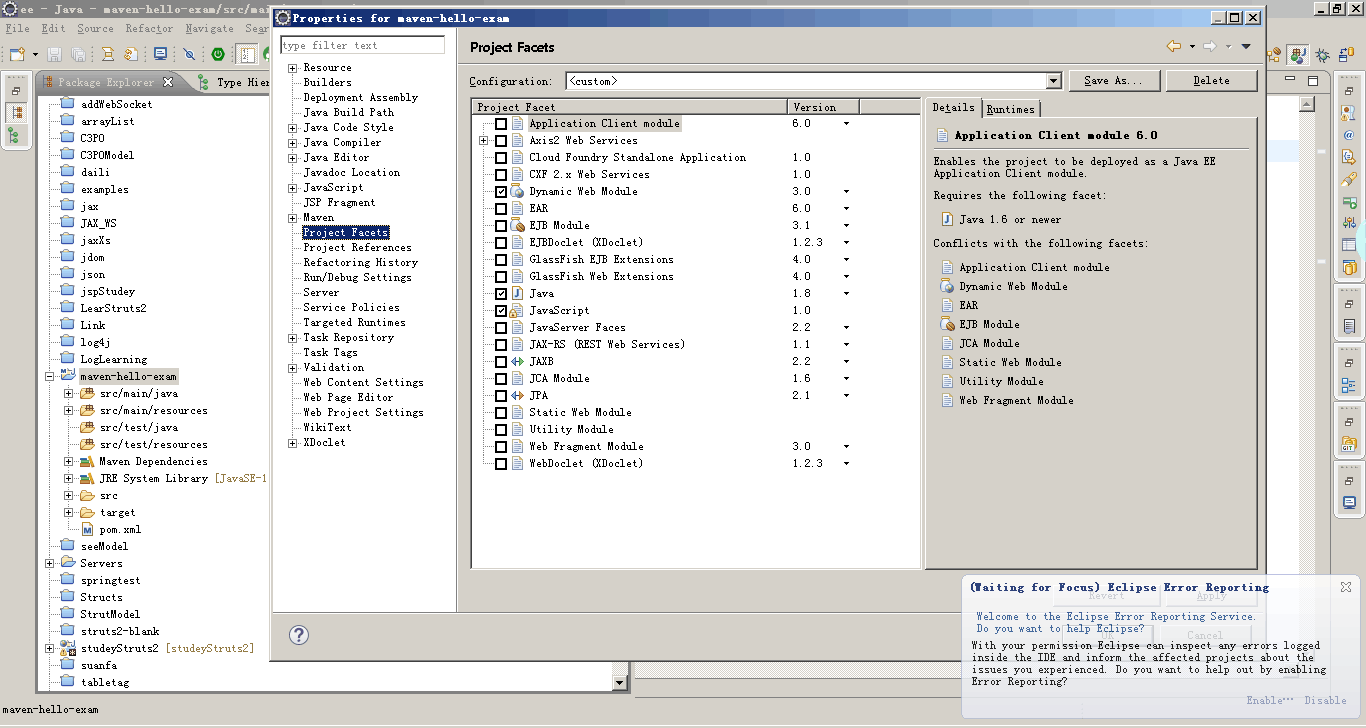The width and height of the screenshot is (1366, 728).
Task: Switch to the Details tab
Action: tap(953, 108)
